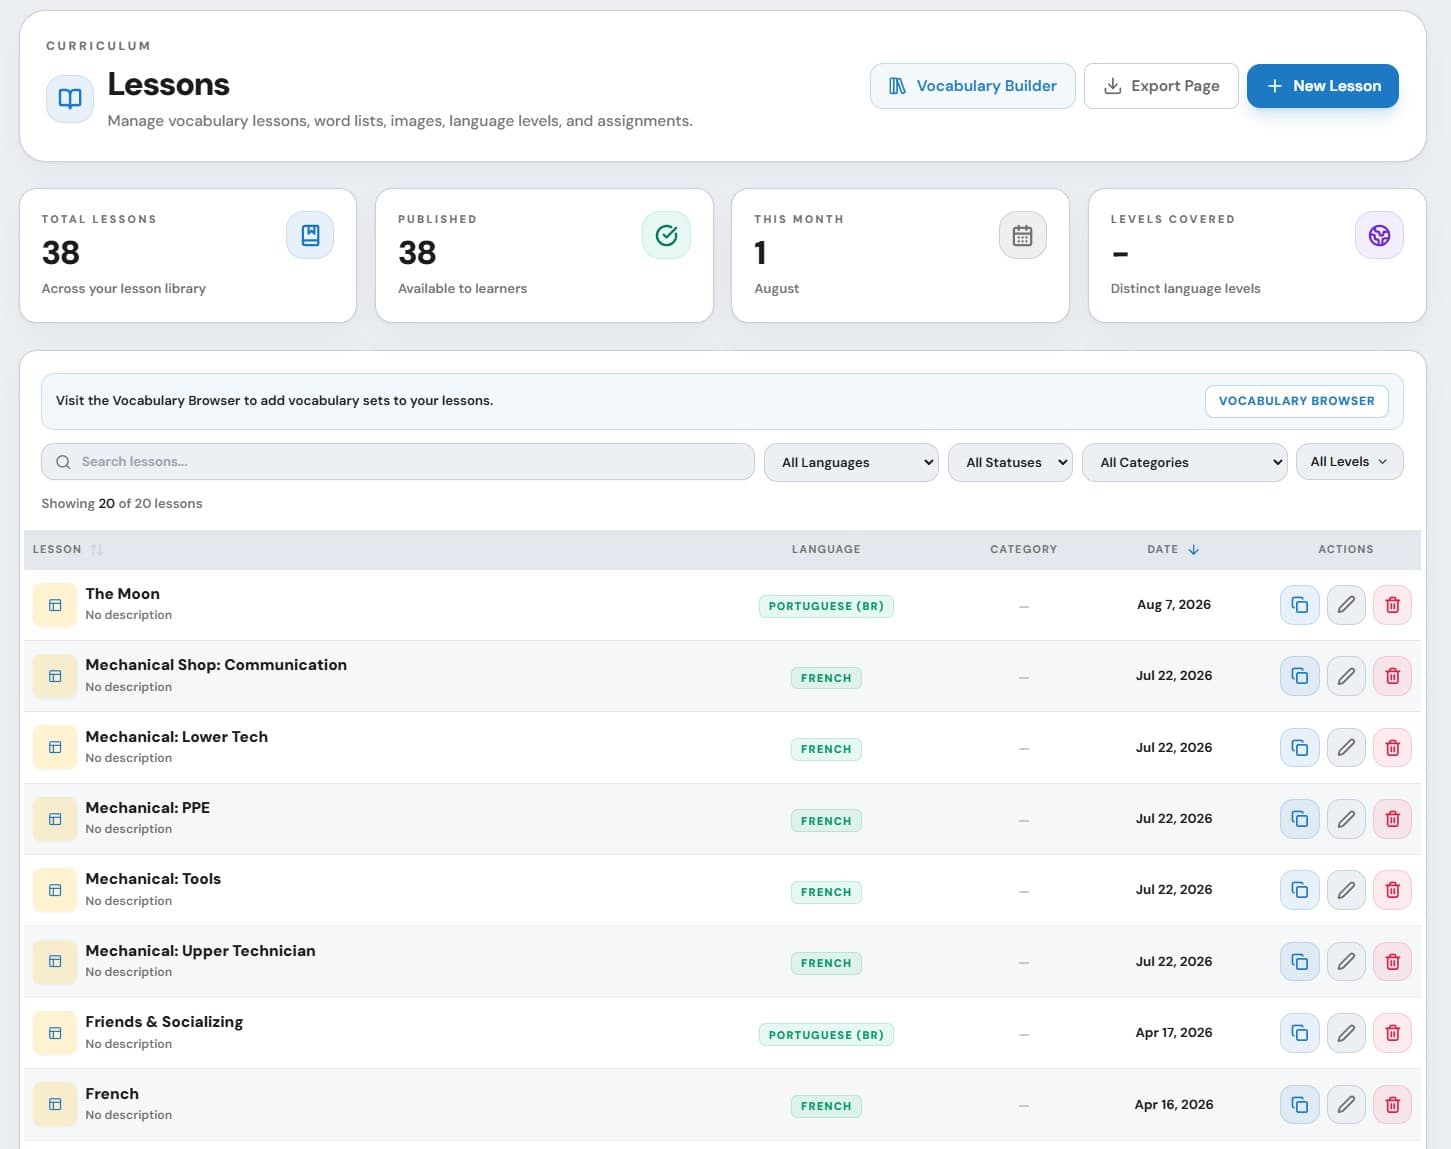Viewport: 1451px width, 1149px height.
Task: Duplicate Mechanical: Tools lesson
Action: click(x=1299, y=890)
